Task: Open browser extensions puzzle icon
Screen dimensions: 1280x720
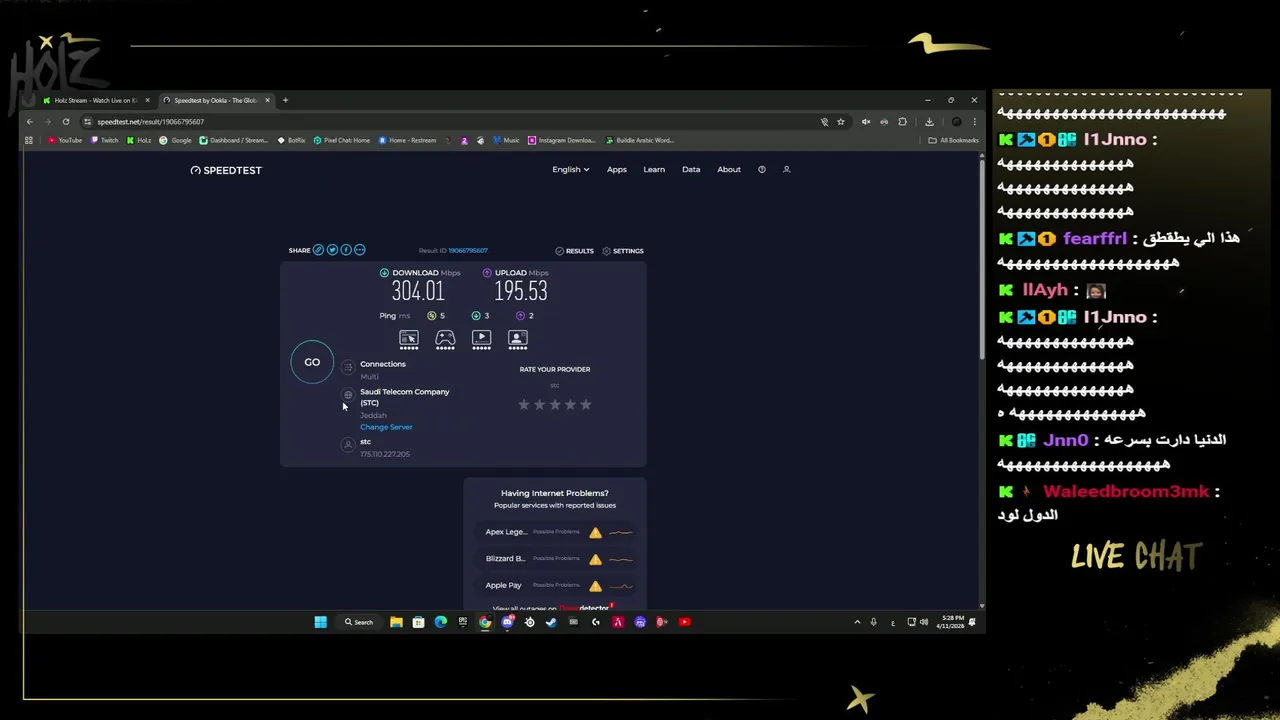Action: (902, 122)
